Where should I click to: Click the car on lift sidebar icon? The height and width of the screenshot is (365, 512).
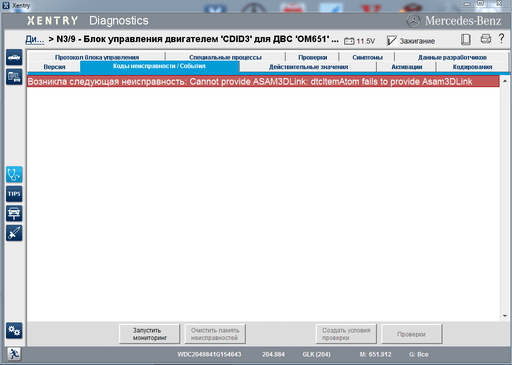[x=14, y=213]
